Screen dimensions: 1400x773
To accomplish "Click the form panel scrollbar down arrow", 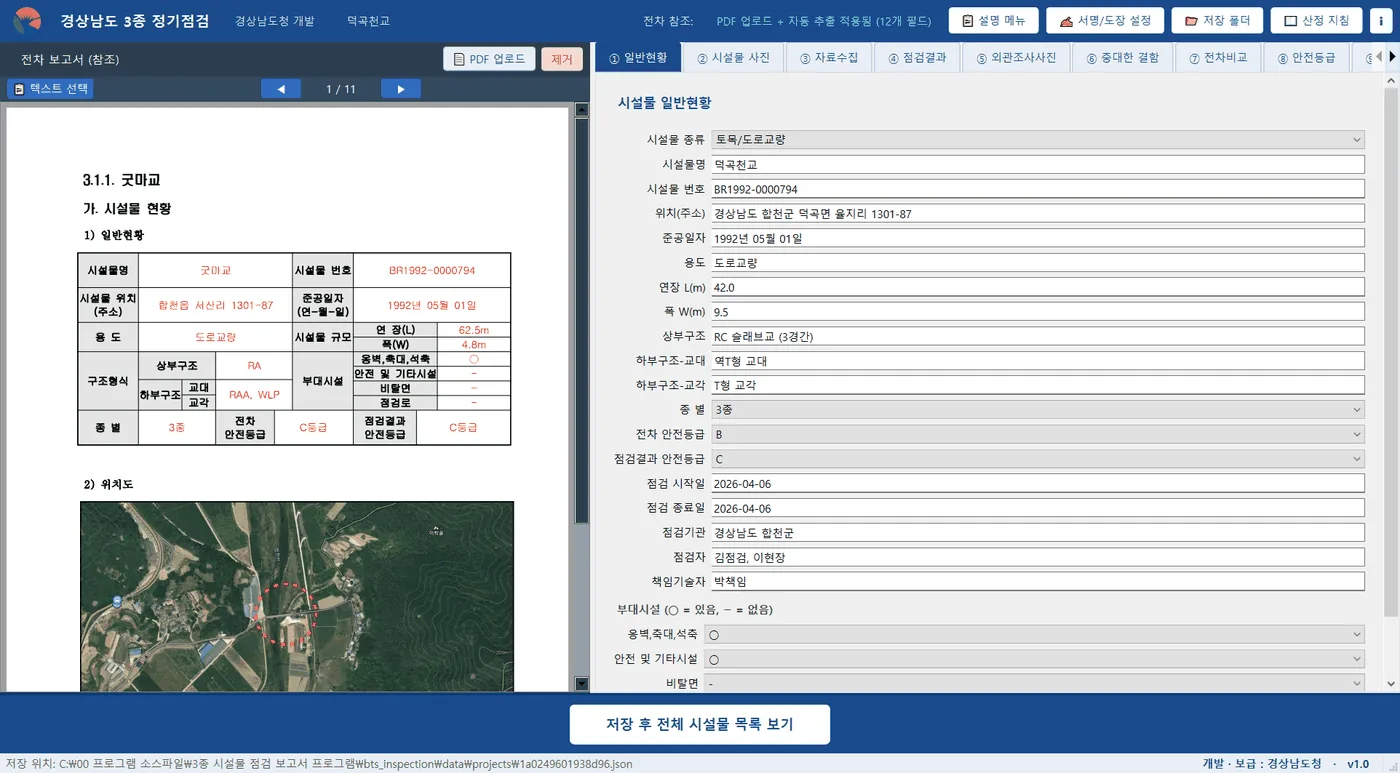I will [1391, 684].
